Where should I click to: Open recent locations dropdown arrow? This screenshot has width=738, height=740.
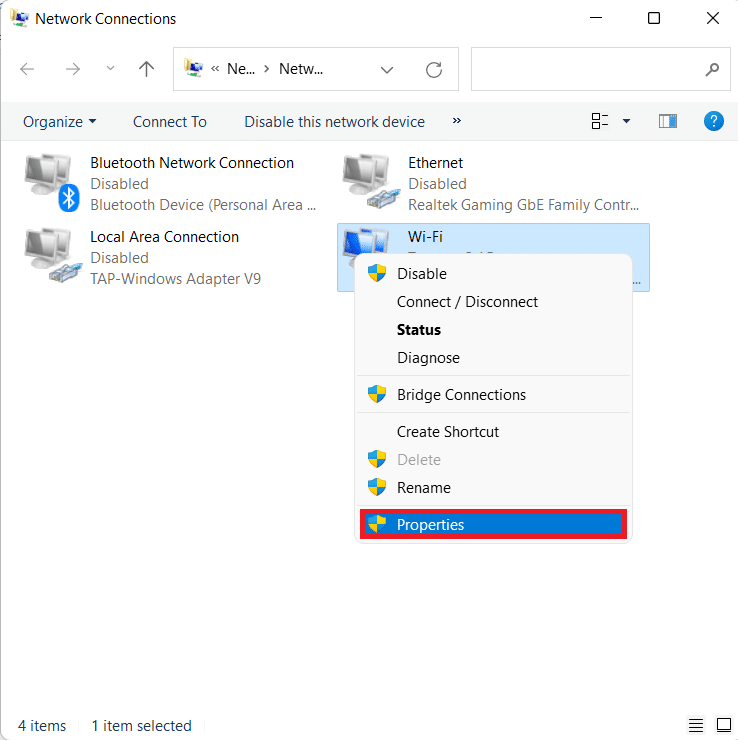tap(110, 69)
